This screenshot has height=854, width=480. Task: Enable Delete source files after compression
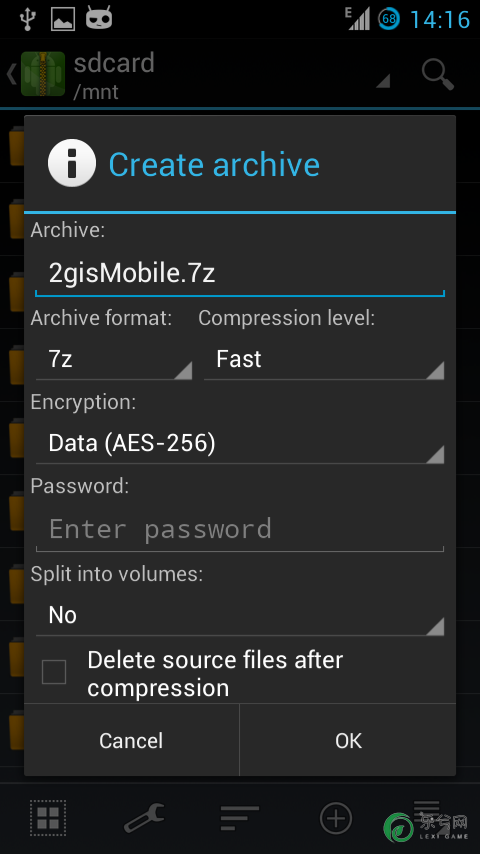[54, 672]
